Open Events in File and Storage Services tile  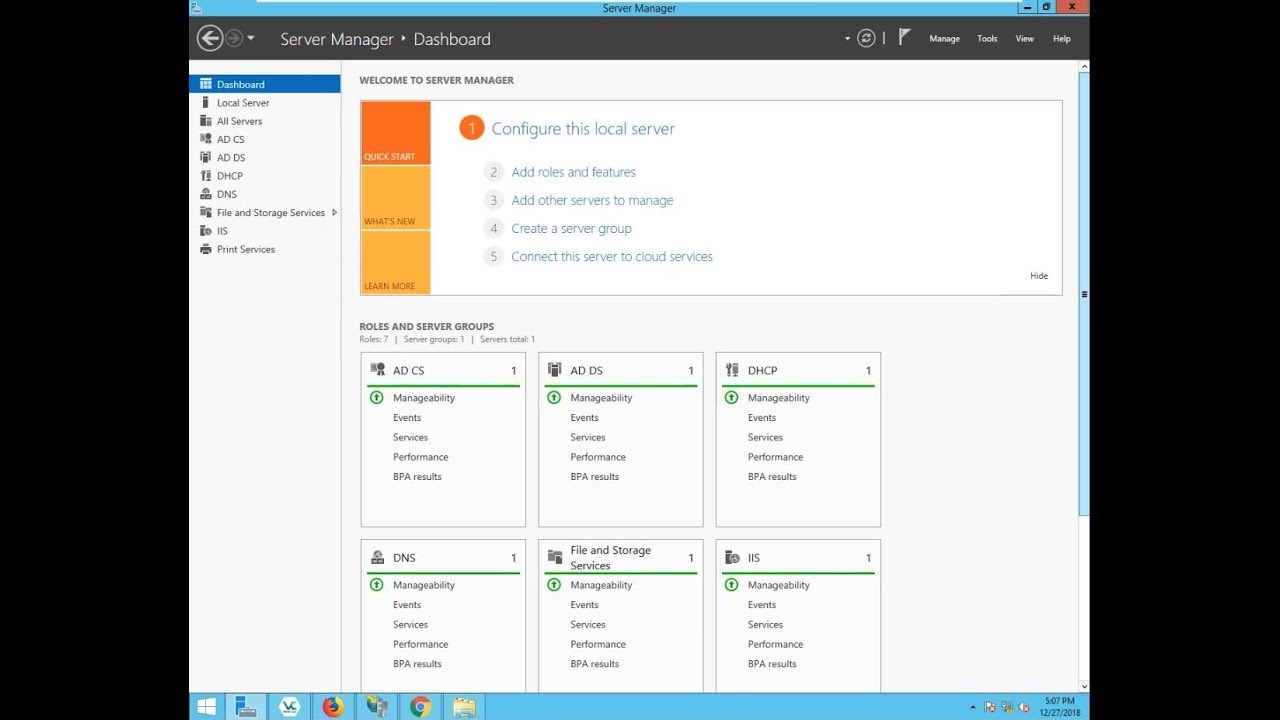[x=584, y=605]
